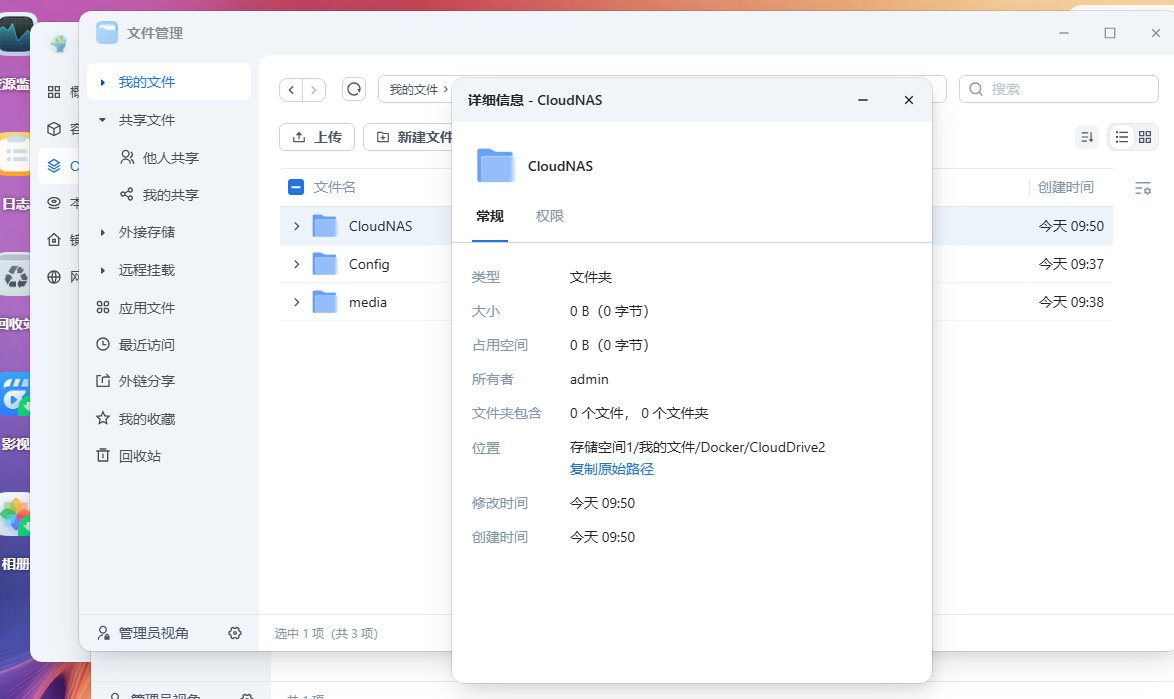Click the refresh icon in toolbar
This screenshot has height=699, width=1174.
(354, 89)
